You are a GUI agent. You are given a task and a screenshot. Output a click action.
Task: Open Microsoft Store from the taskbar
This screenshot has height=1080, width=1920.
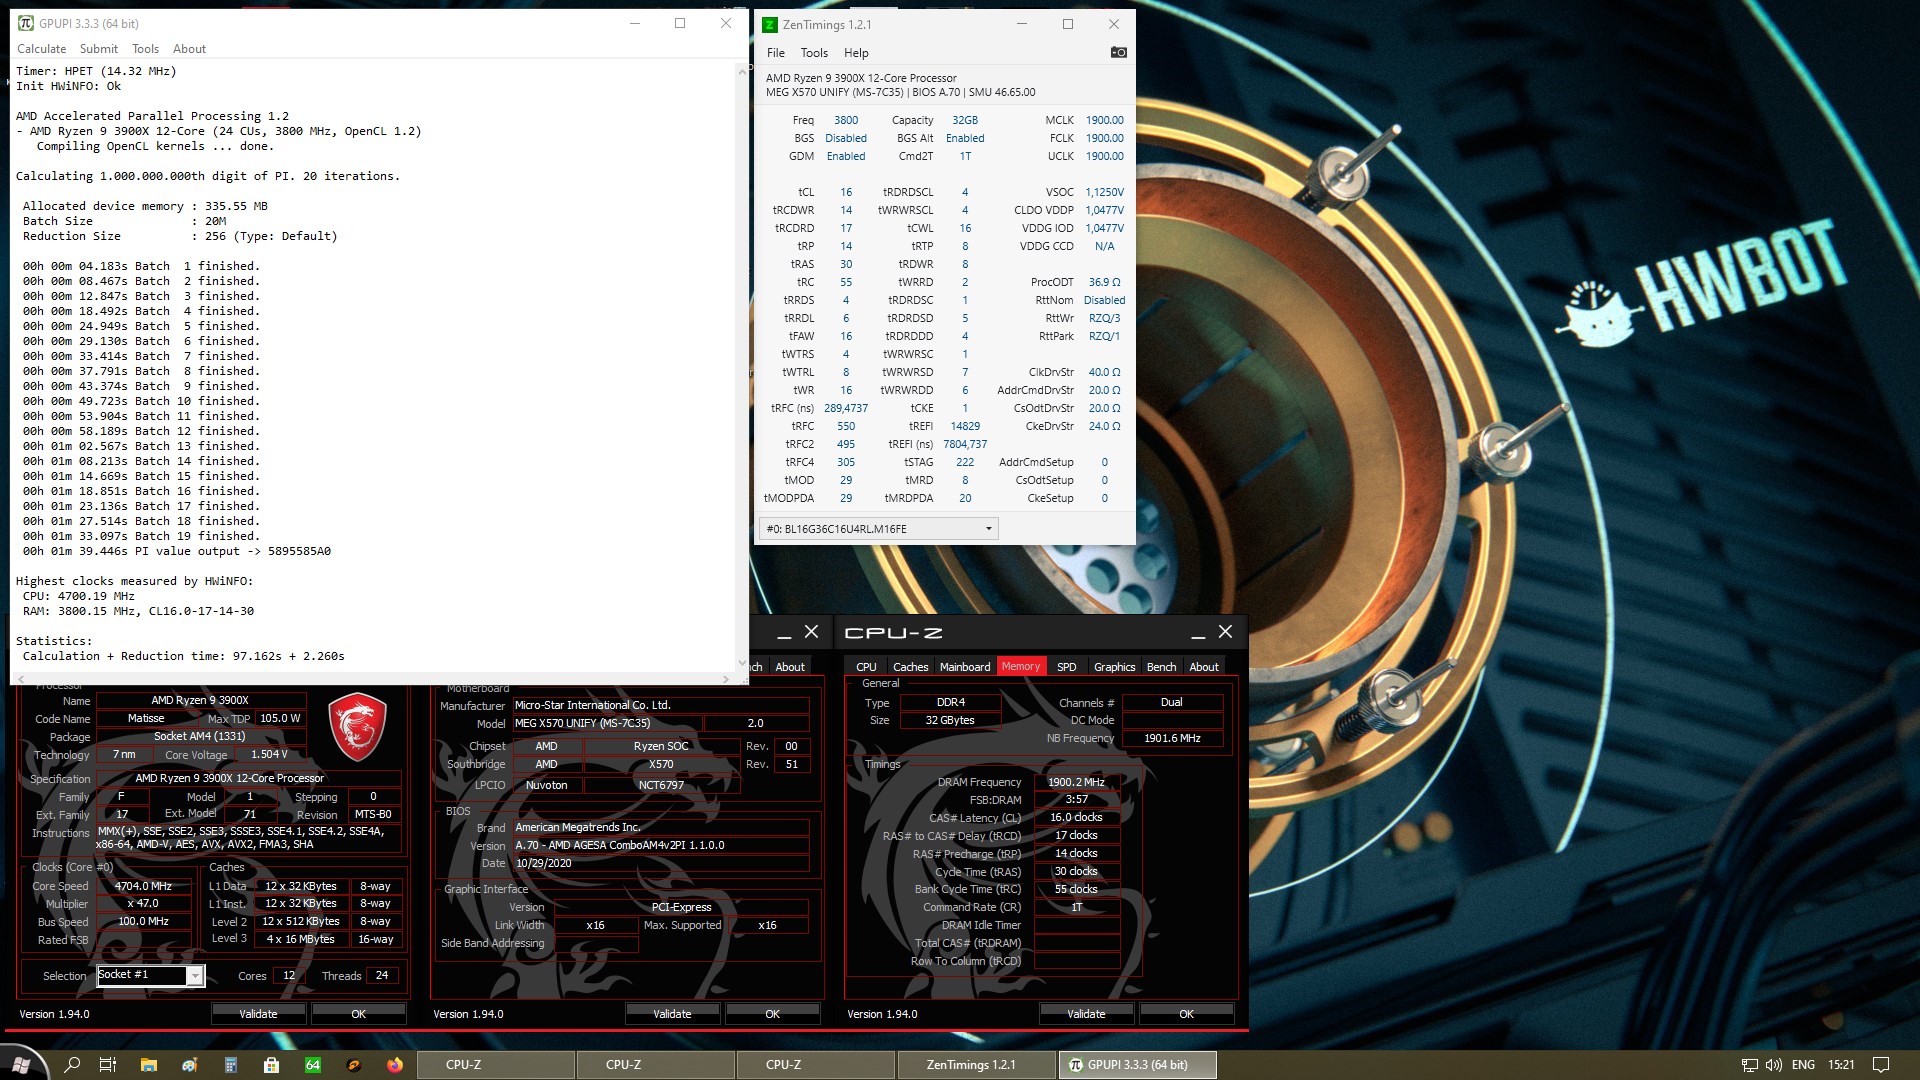point(271,1065)
